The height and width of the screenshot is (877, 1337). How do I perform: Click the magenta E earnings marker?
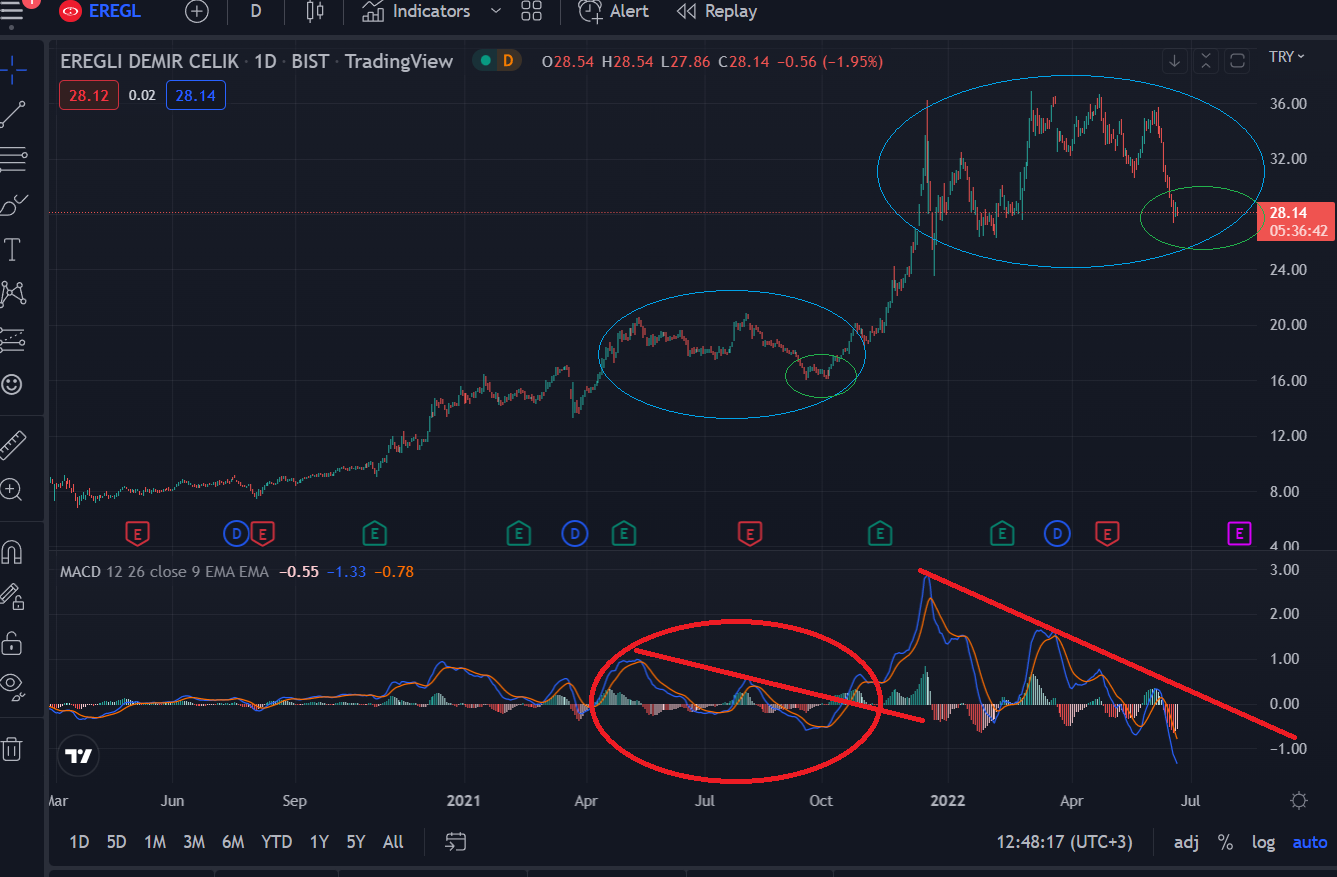1239,534
